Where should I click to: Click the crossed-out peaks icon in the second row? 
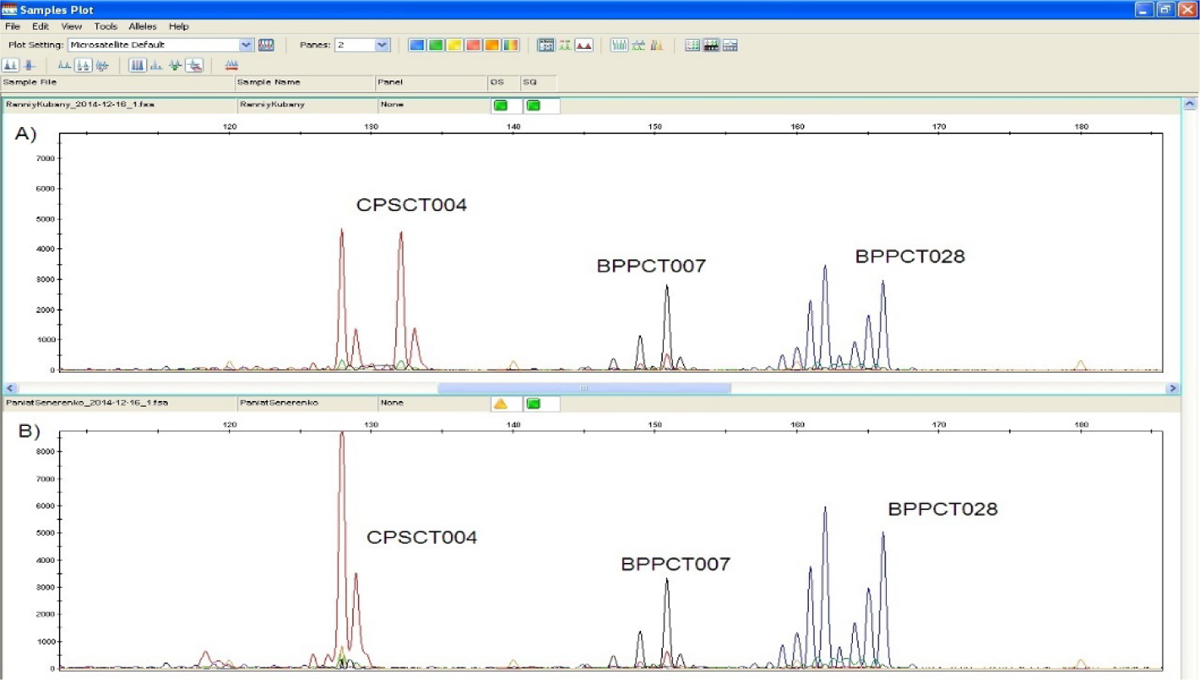[x=195, y=65]
